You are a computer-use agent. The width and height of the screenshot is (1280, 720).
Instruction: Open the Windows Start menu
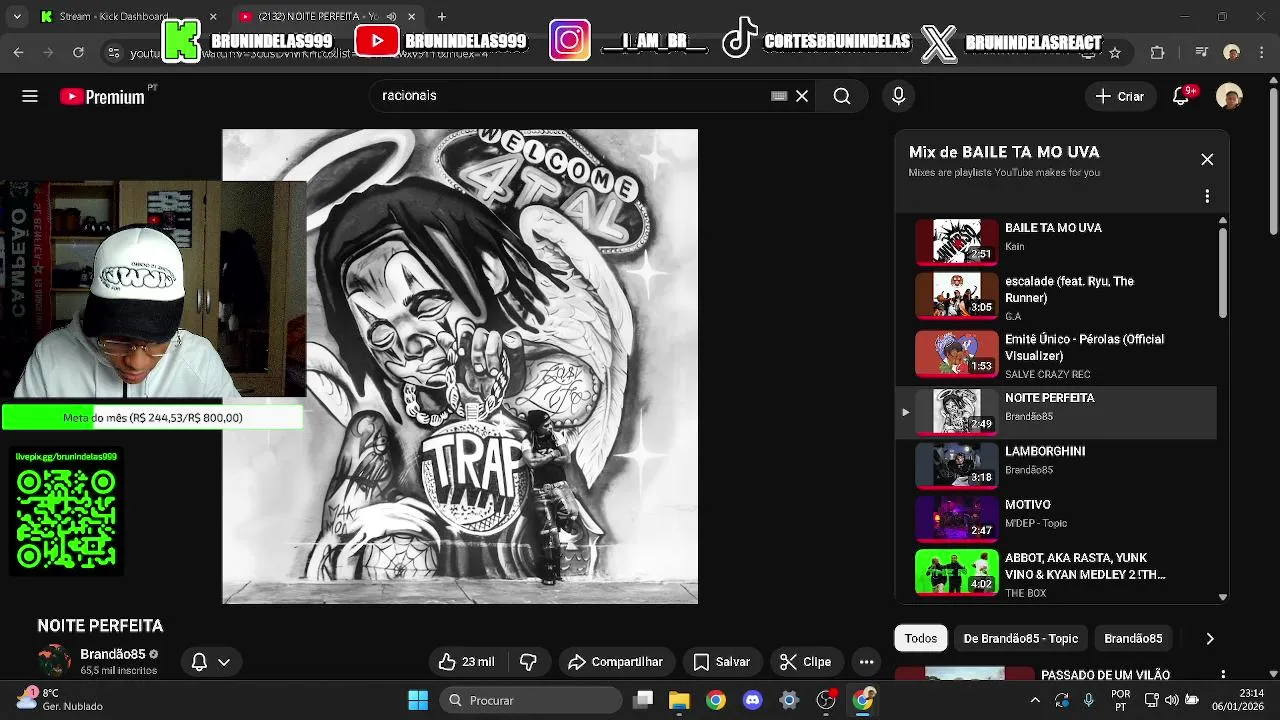coord(418,700)
